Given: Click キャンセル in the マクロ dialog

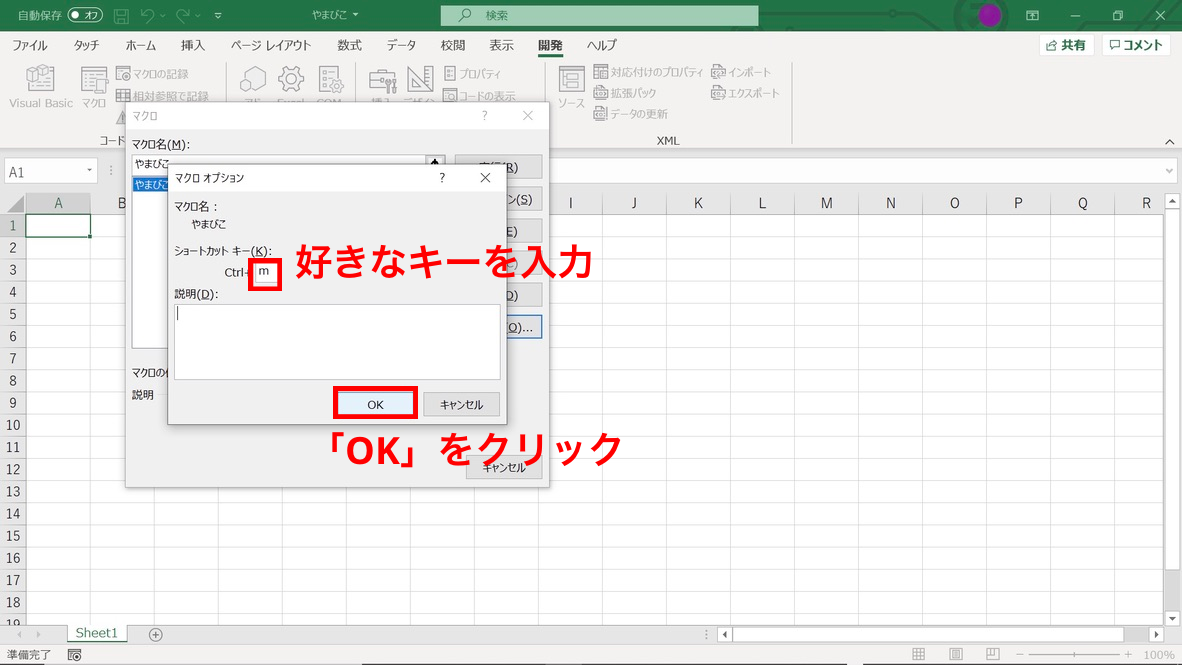Looking at the screenshot, I should pos(504,467).
